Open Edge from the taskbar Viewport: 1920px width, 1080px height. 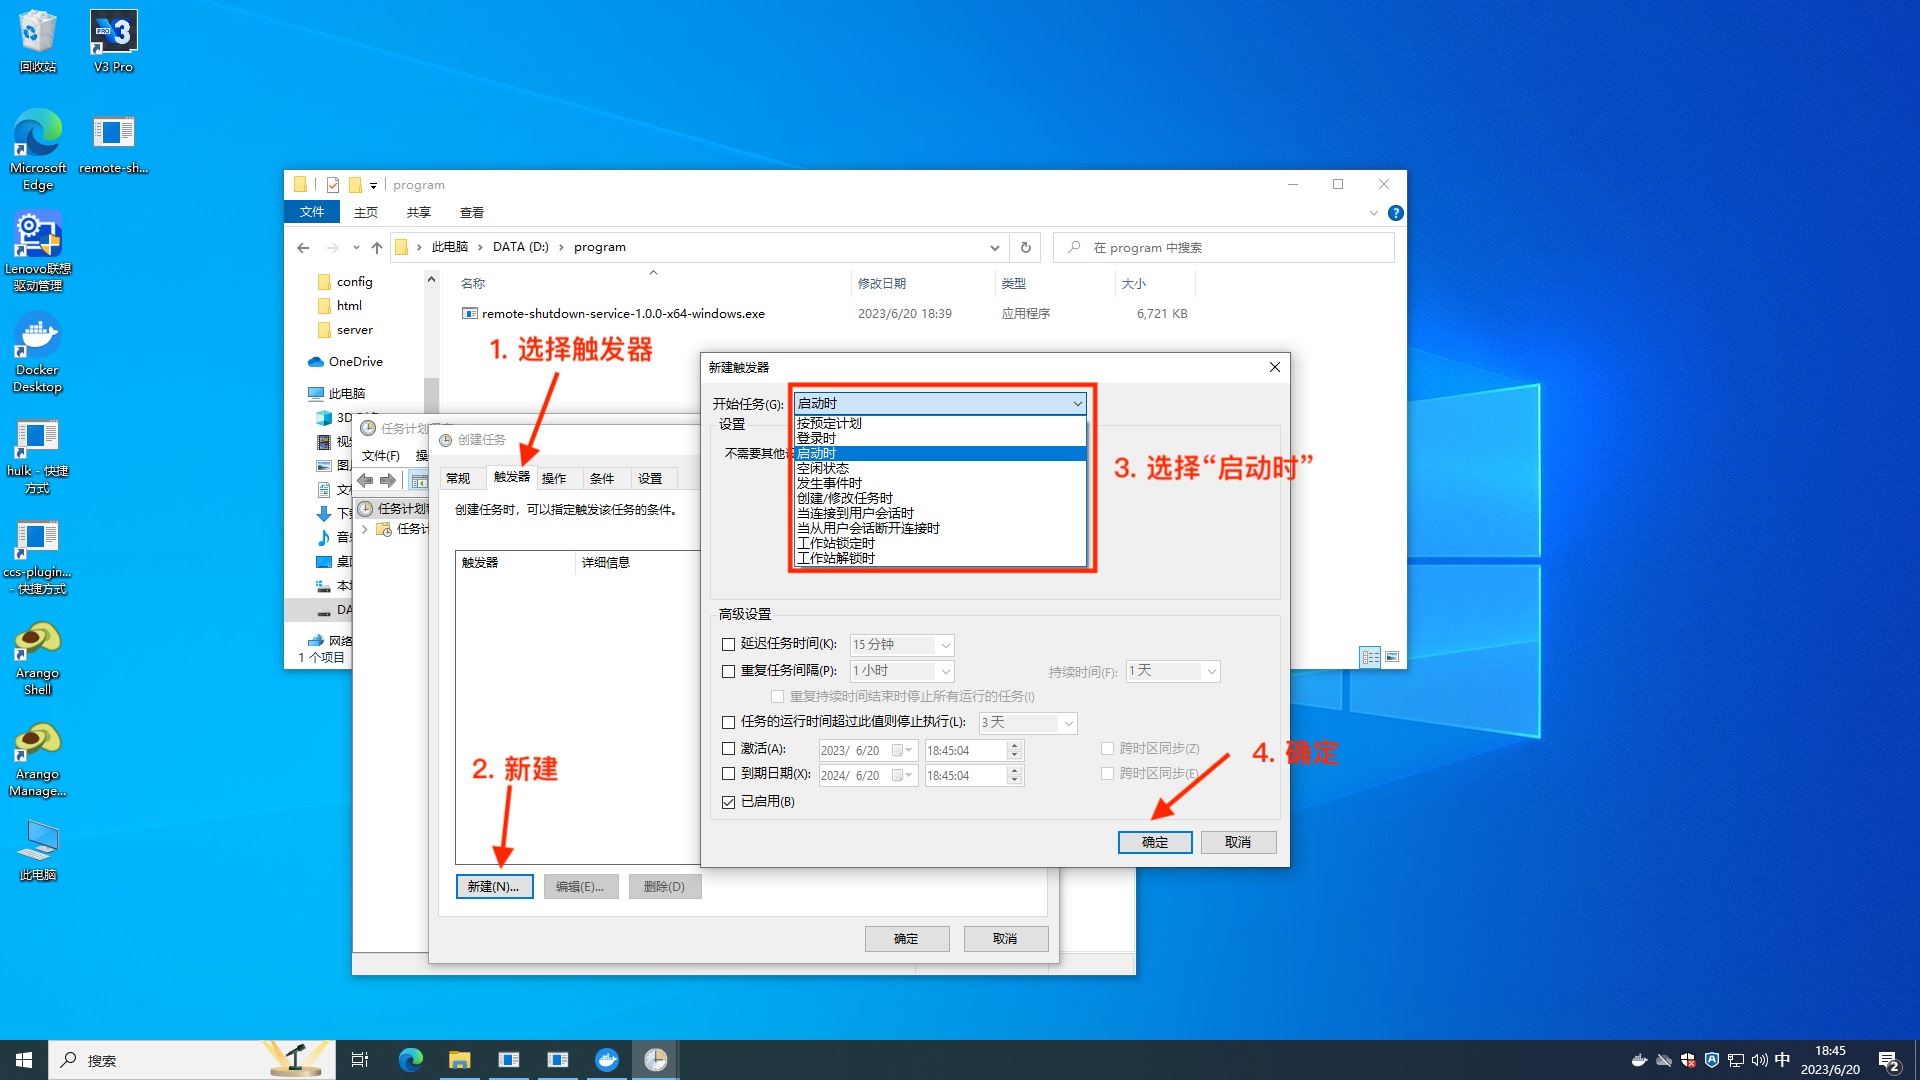410,1060
